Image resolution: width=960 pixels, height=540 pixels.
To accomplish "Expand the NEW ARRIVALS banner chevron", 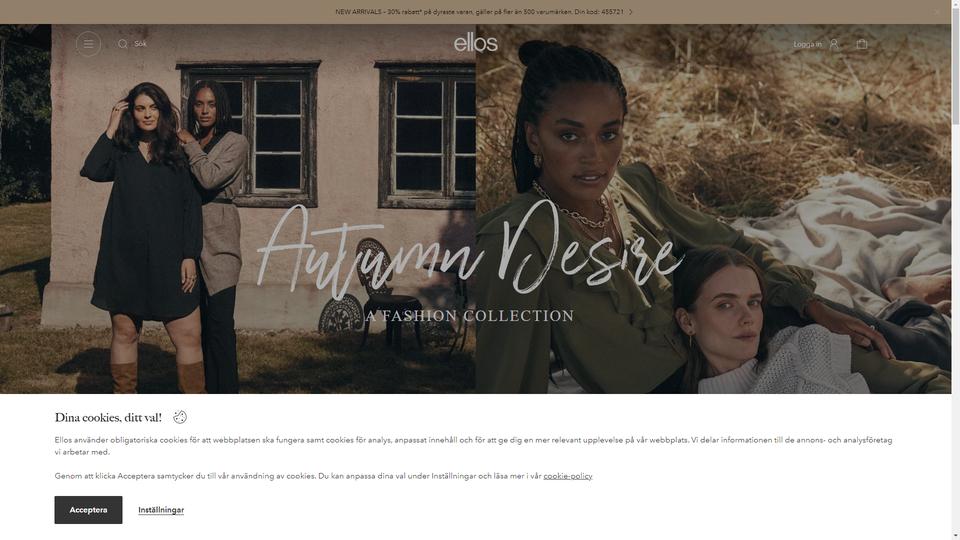I will (631, 12).
